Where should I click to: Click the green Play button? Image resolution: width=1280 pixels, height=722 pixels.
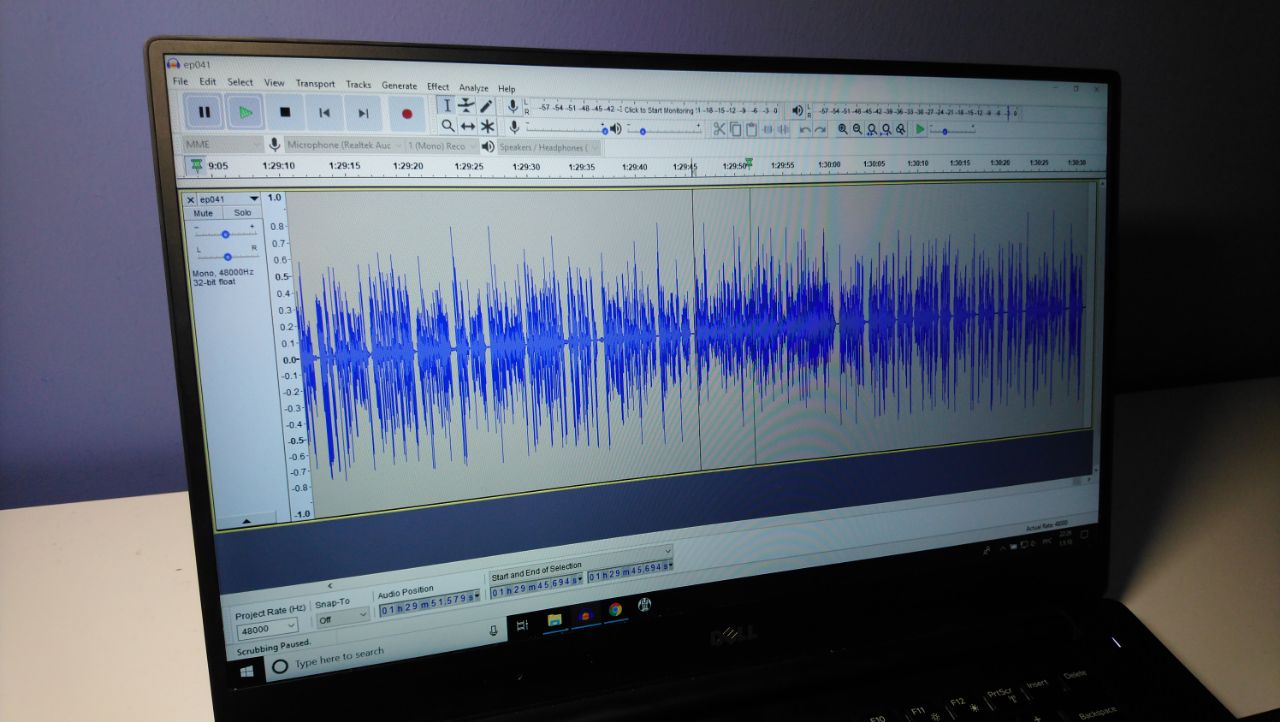click(244, 112)
